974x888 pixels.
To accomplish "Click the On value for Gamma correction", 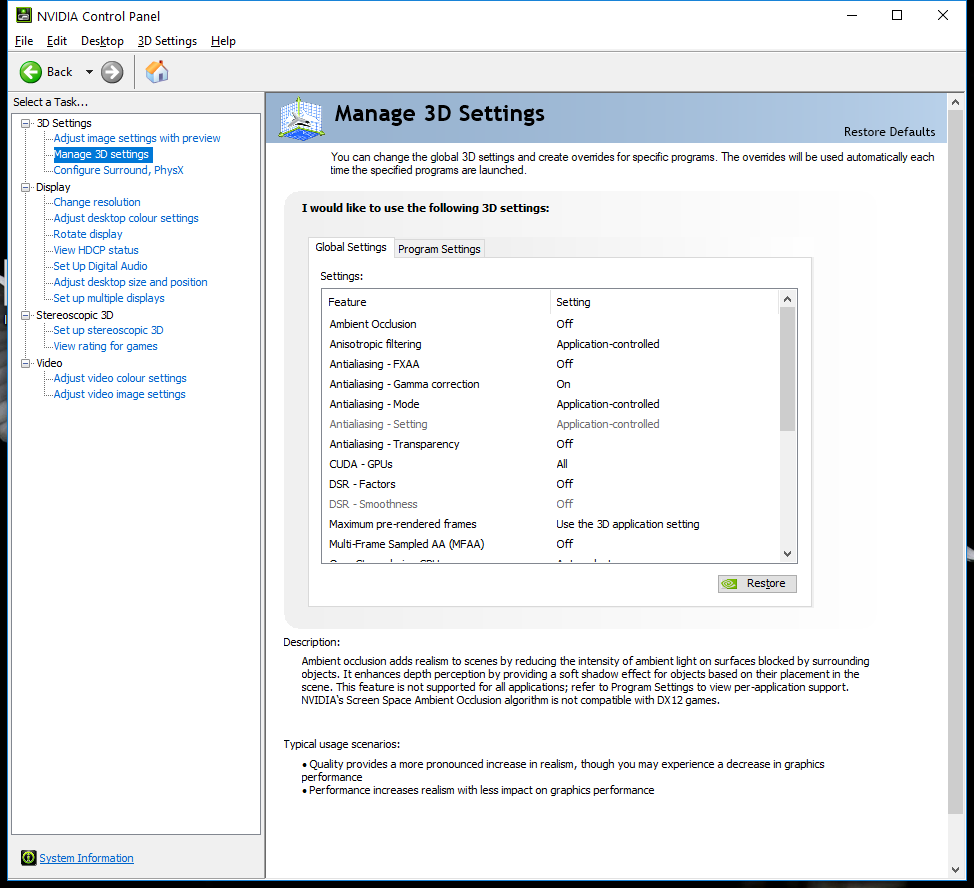I will [563, 384].
